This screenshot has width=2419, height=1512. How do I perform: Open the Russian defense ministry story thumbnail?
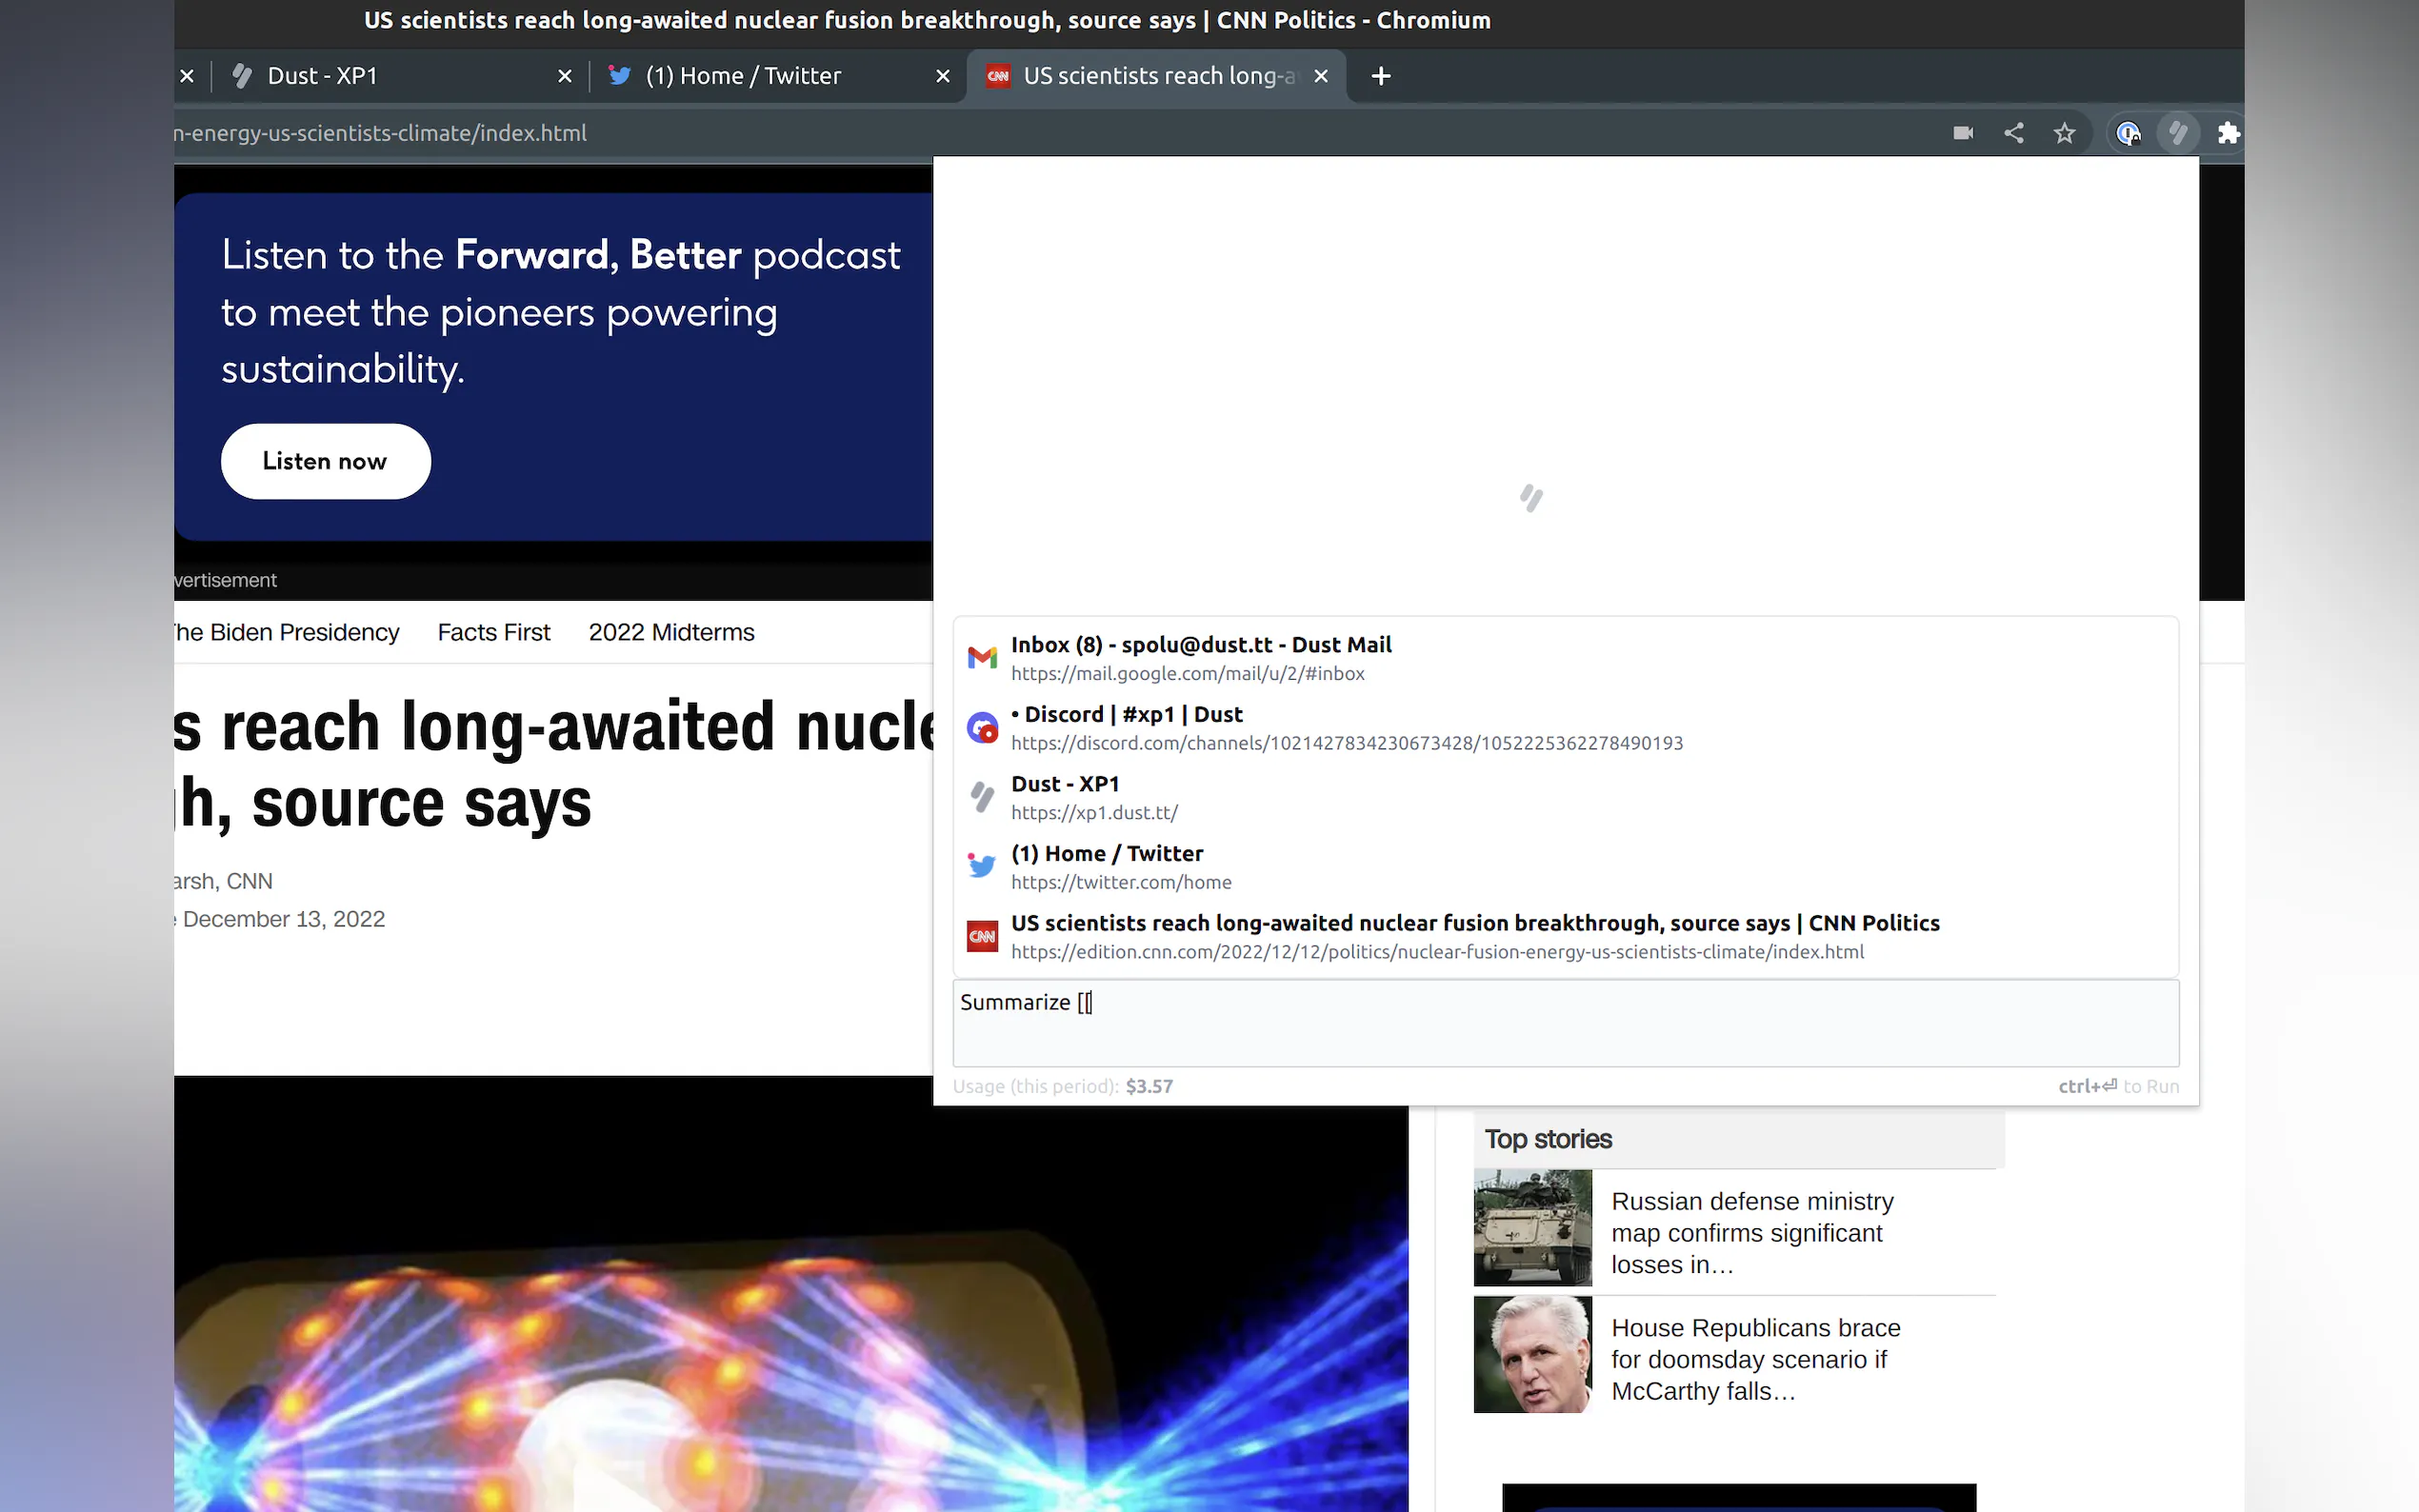pyautogui.click(x=1532, y=1227)
